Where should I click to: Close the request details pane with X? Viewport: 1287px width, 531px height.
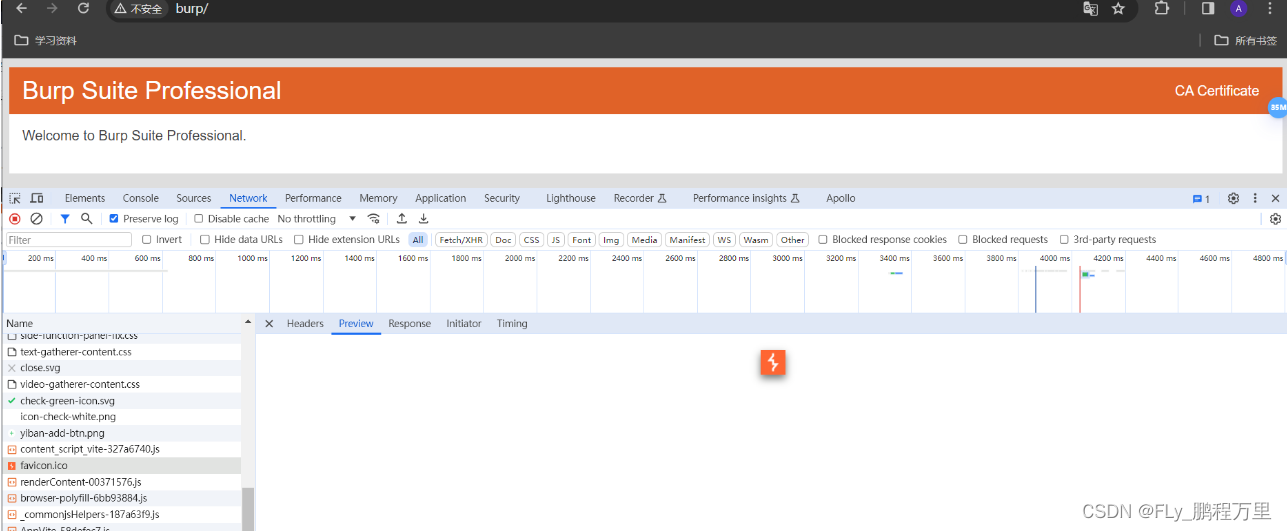coord(269,324)
